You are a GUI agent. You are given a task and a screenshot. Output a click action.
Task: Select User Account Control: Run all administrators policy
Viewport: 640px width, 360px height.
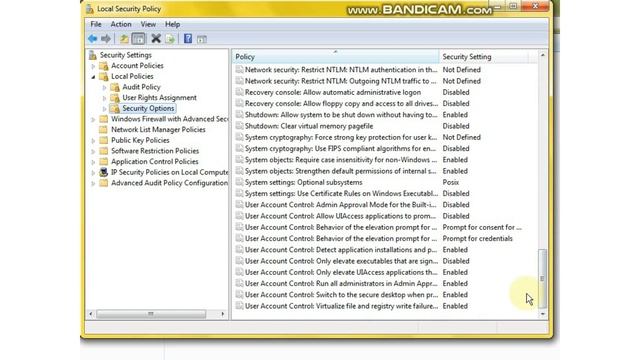[x=341, y=283]
